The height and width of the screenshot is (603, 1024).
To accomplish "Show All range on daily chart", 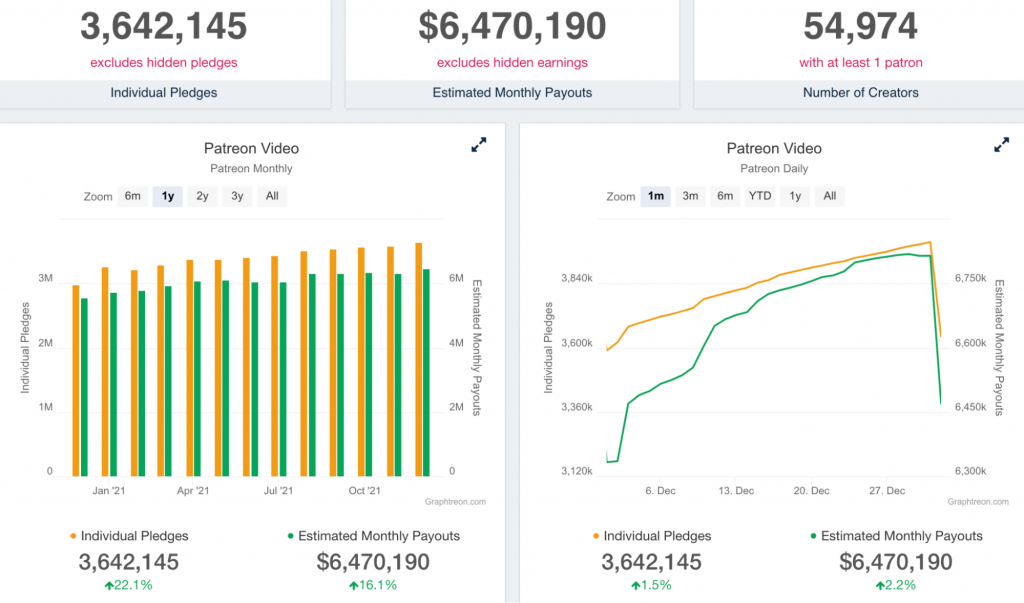I will pyautogui.click(x=829, y=196).
